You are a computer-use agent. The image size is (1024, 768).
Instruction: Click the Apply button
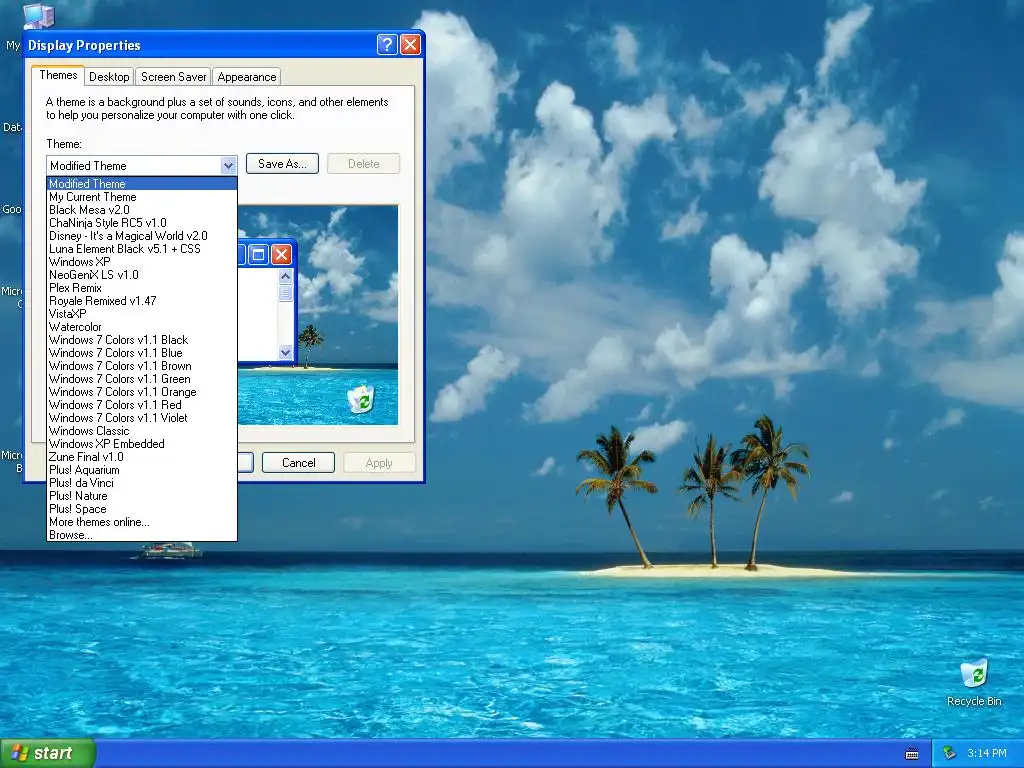pos(379,462)
